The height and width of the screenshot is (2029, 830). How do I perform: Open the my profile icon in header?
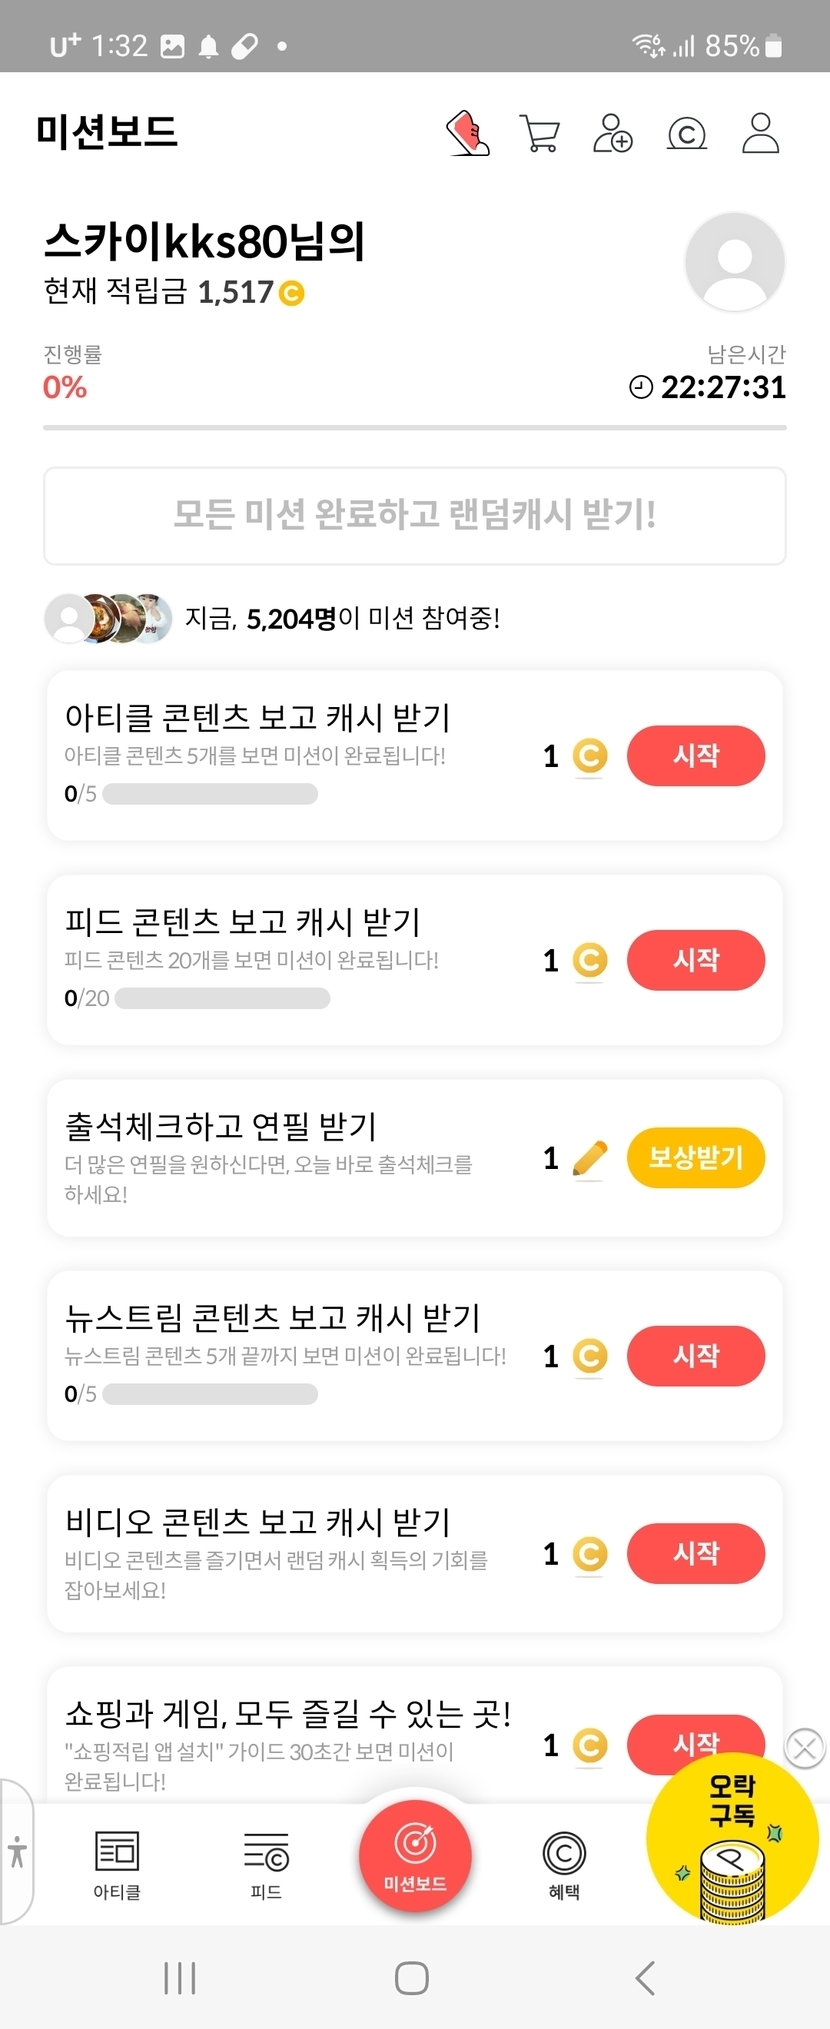[x=760, y=133]
